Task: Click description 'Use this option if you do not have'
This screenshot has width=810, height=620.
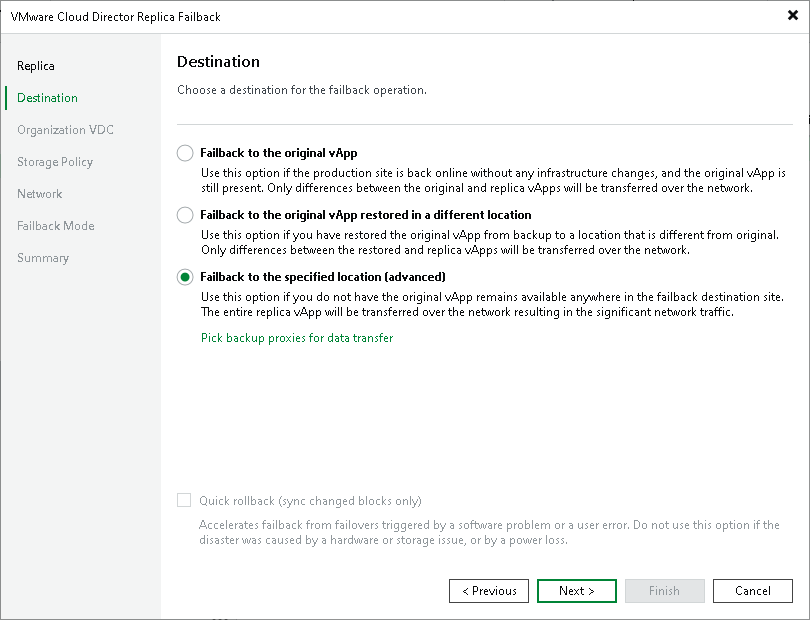Action: point(492,304)
